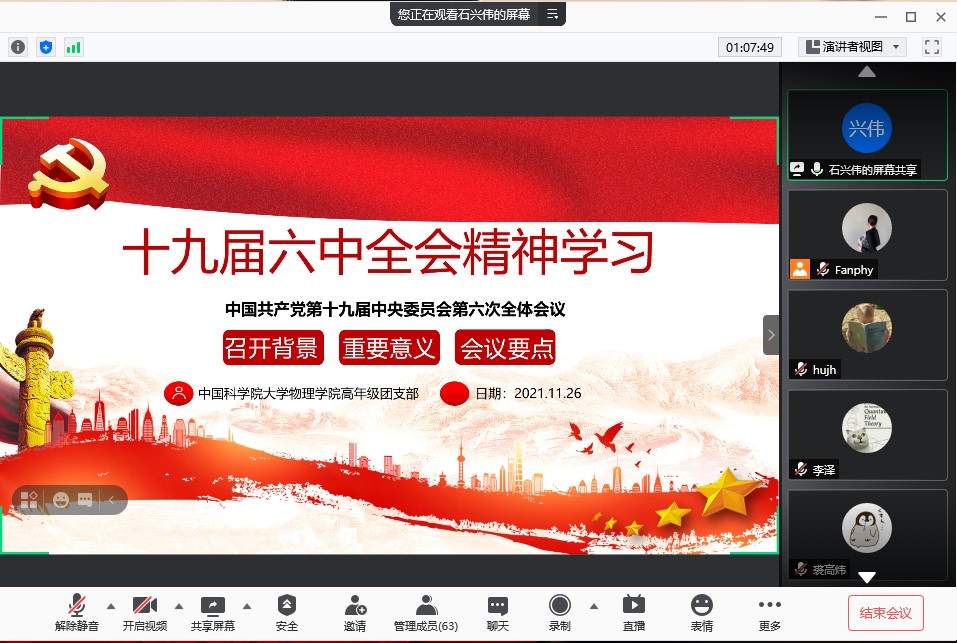The image size is (957, 643).
Task: Start the 直播 live stream
Action: pyautogui.click(x=634, y=613)
